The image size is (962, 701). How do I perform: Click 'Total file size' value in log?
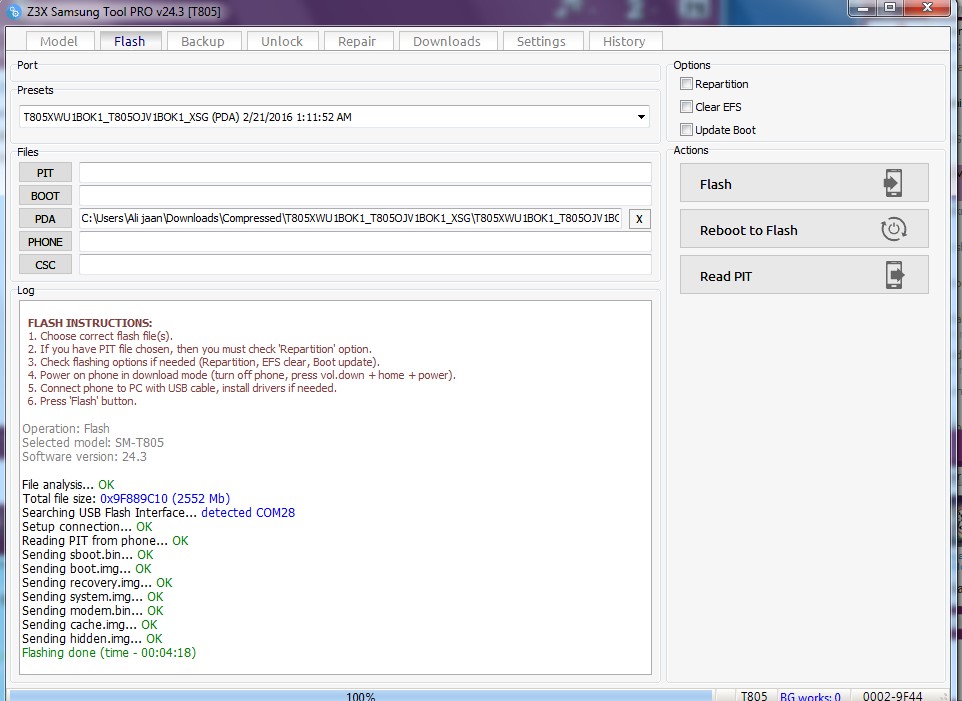point(165,498)
